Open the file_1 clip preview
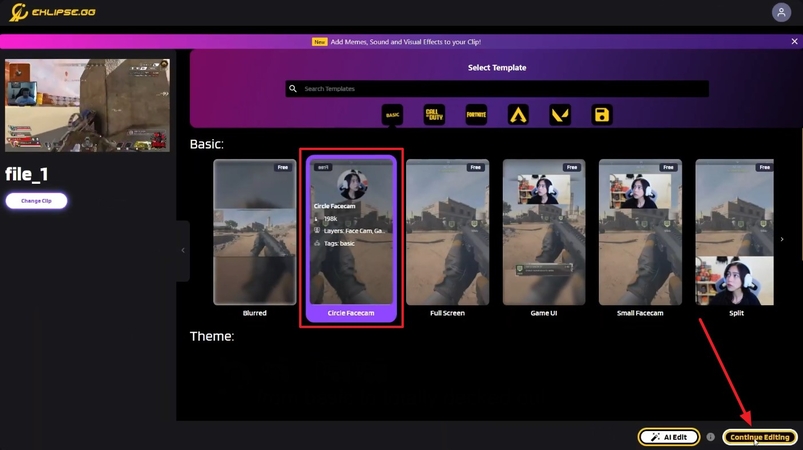This screenshot has width=803, height=450. coord(87,105)
